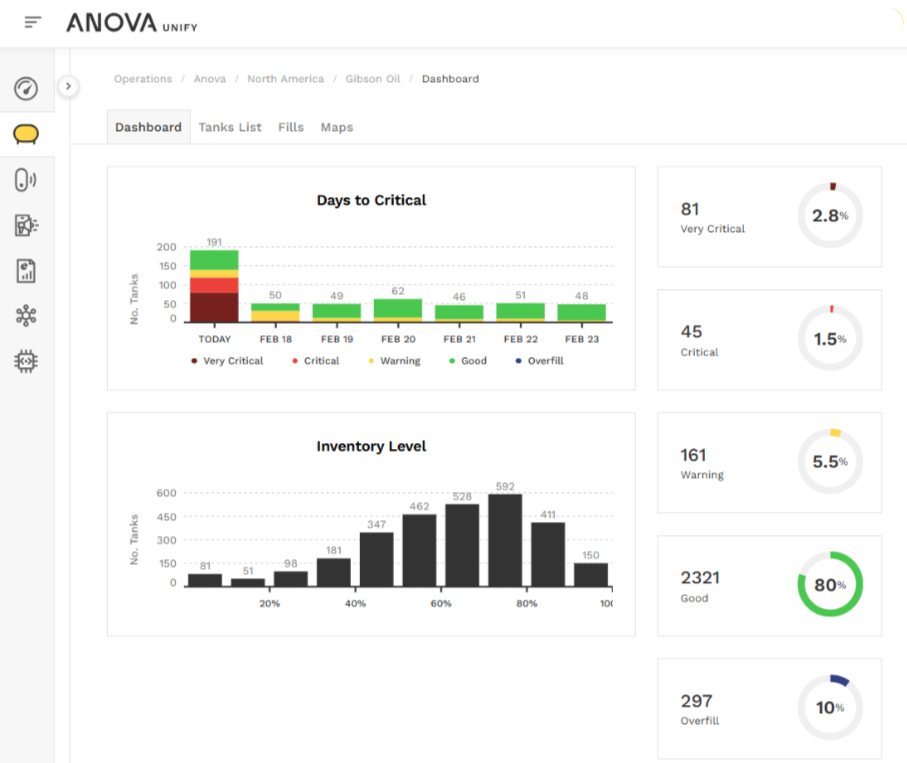Click the inventory bar labeled 51
Viewport: 907px width, 763px height.
coord(248,583)
